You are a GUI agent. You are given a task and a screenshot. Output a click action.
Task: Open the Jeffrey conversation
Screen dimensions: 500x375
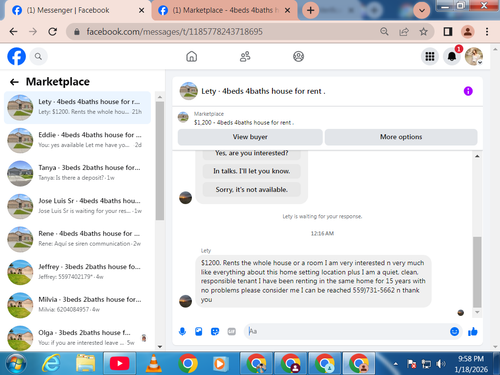click(x=77, y=272)
